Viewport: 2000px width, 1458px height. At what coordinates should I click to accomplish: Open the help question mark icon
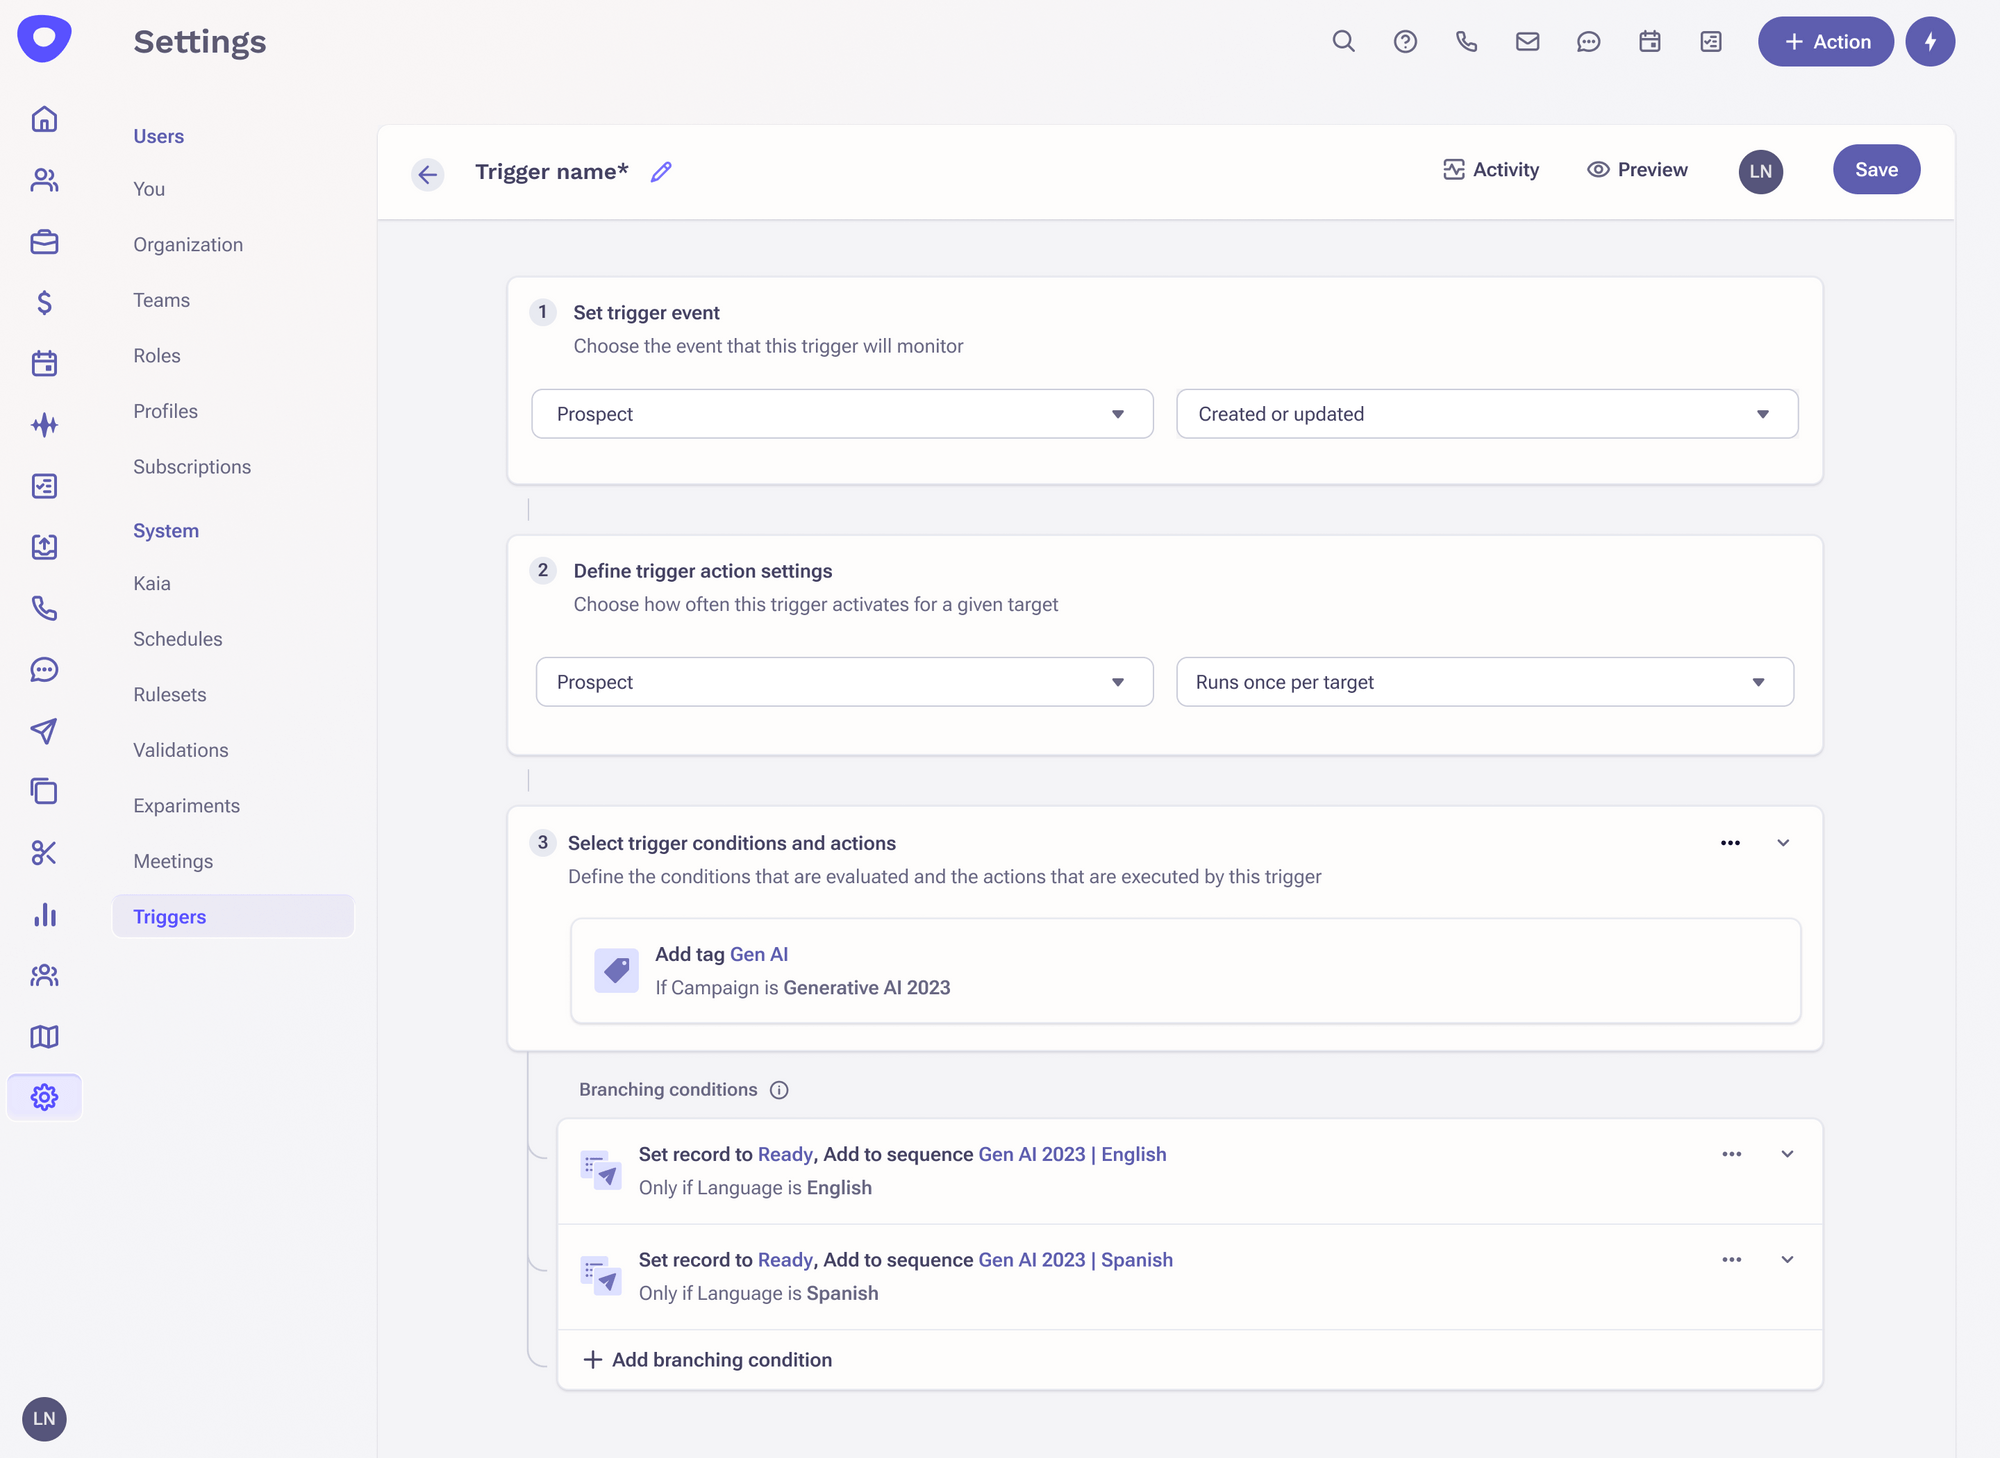(x=1405, y=41)
